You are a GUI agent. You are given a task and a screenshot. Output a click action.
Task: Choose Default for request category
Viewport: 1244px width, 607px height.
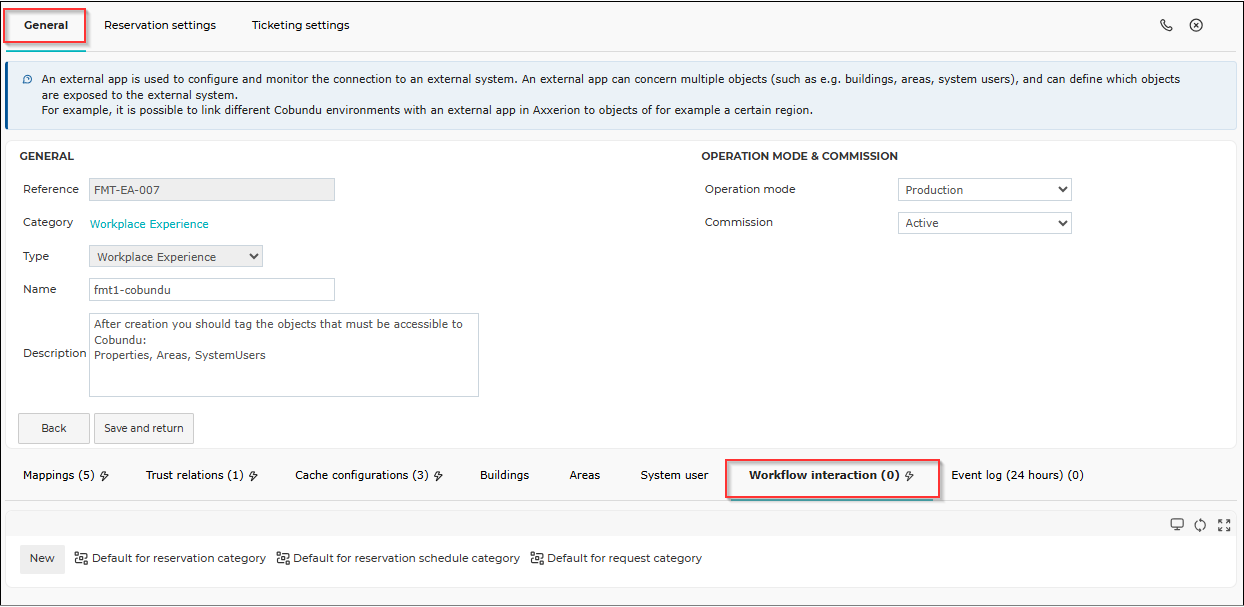[x=616, y=559]
